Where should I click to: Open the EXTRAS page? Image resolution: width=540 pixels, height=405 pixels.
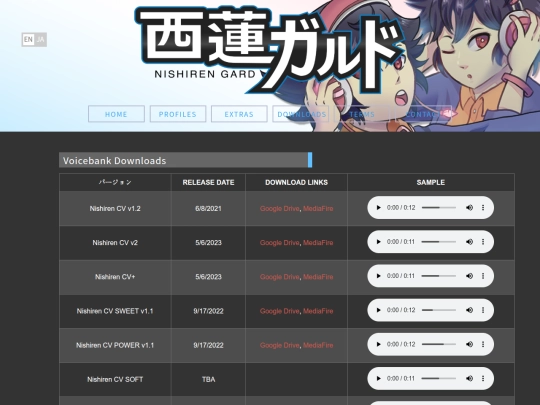coord(239,114)
